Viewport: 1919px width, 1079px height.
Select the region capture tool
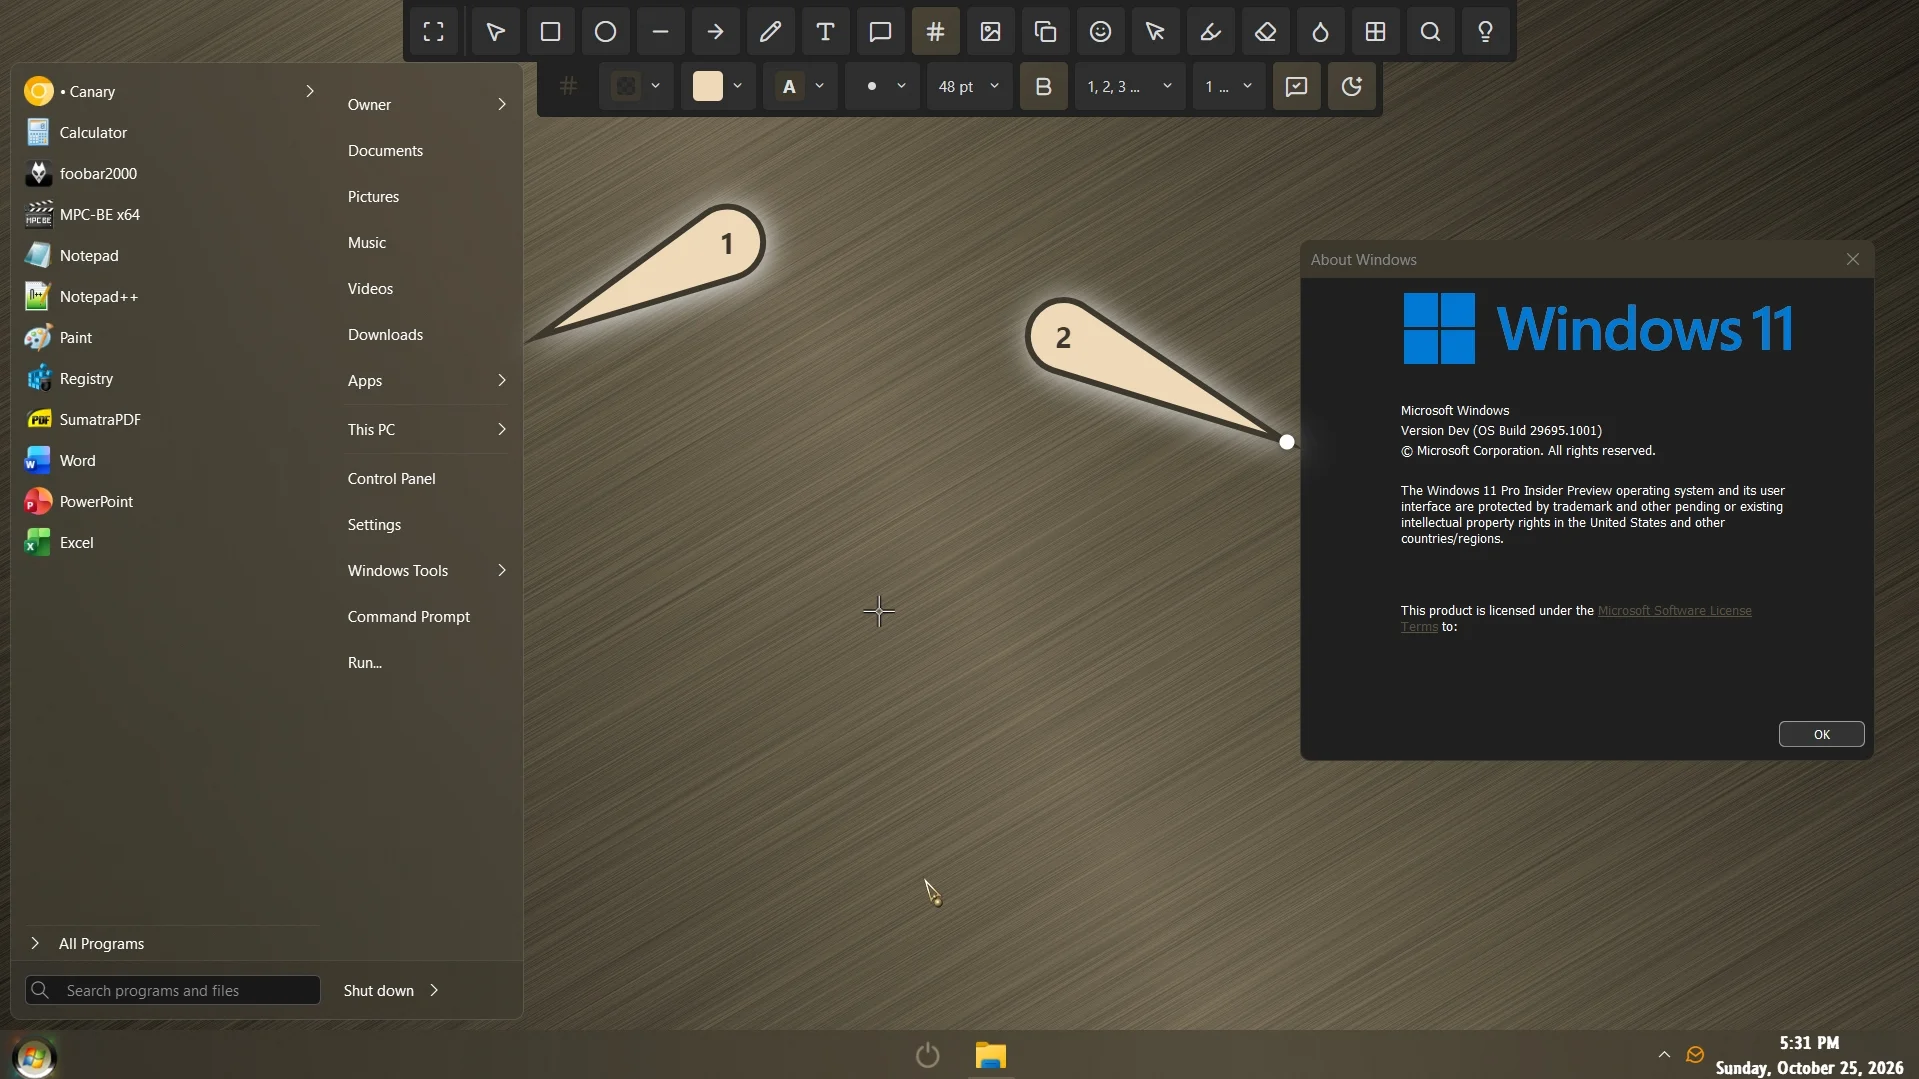pyautogui.click(x=433, y=32)
